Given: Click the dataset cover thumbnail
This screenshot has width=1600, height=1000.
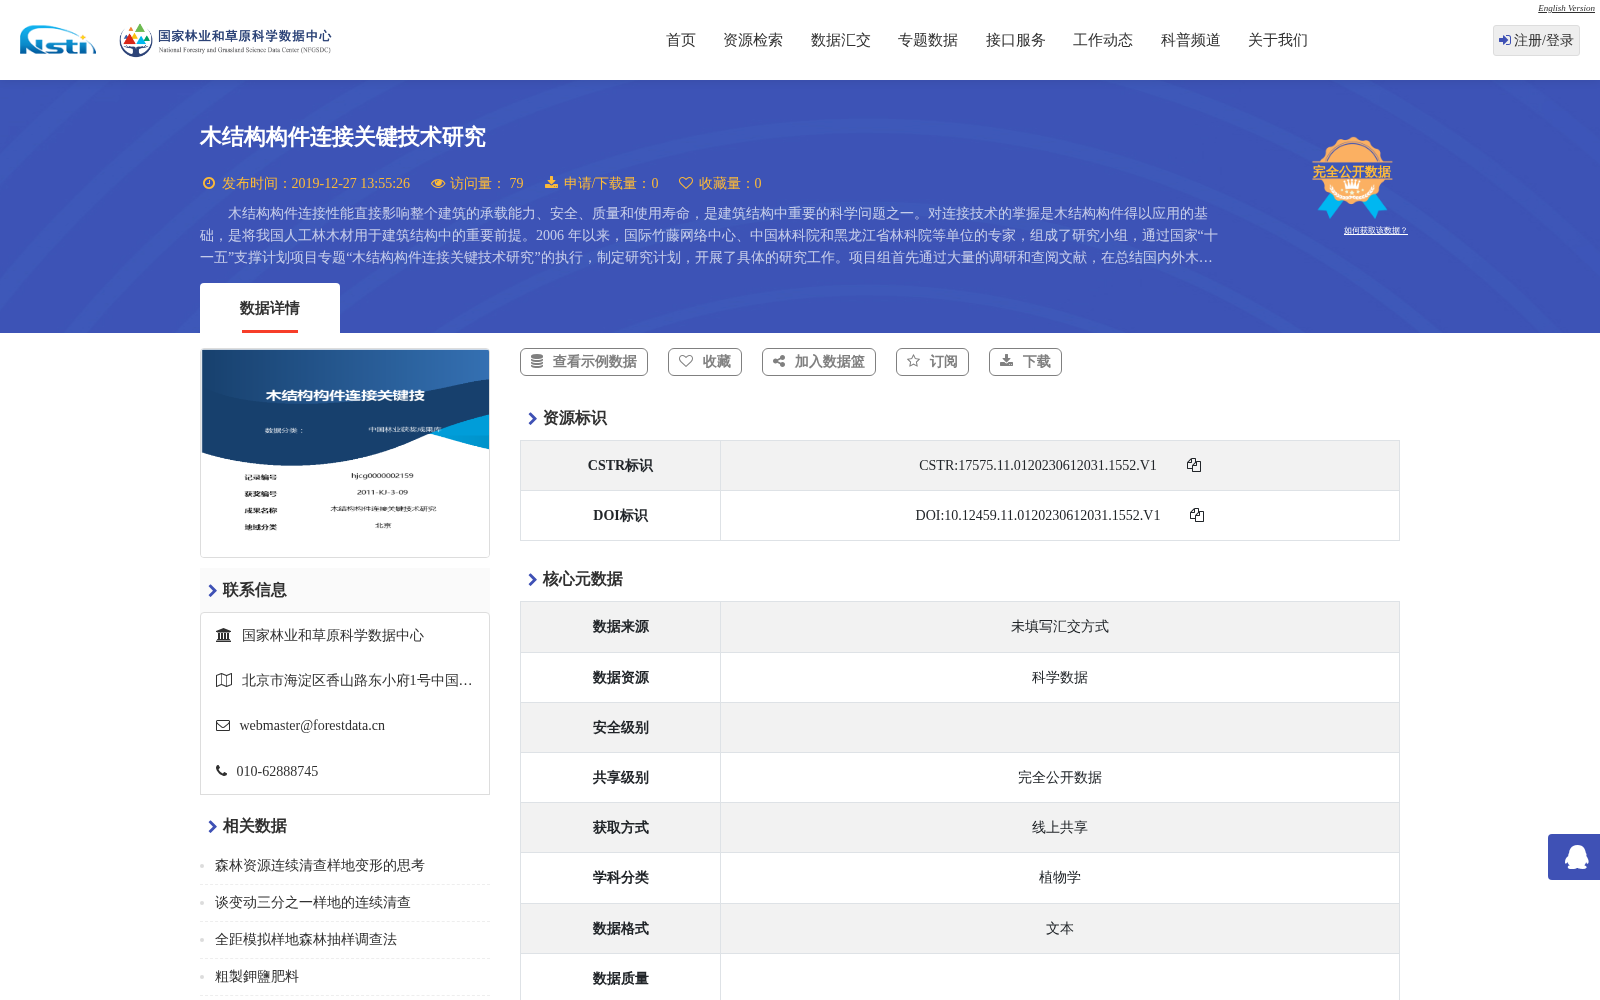Looking at the screenshot, I should tap(345, 453).
